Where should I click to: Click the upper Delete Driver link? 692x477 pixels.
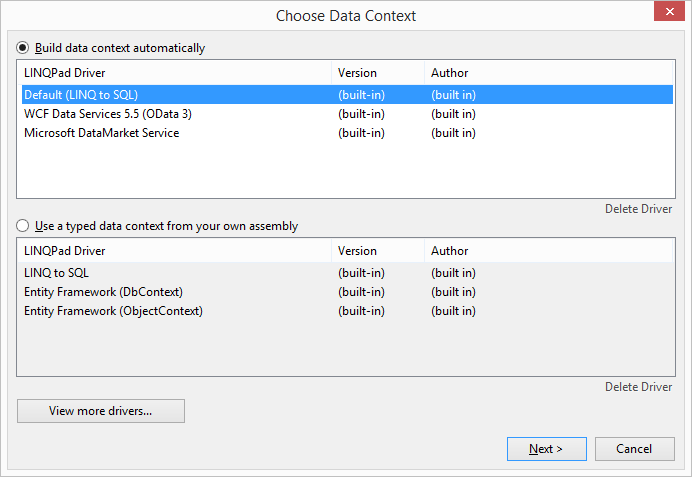[638, 209]
